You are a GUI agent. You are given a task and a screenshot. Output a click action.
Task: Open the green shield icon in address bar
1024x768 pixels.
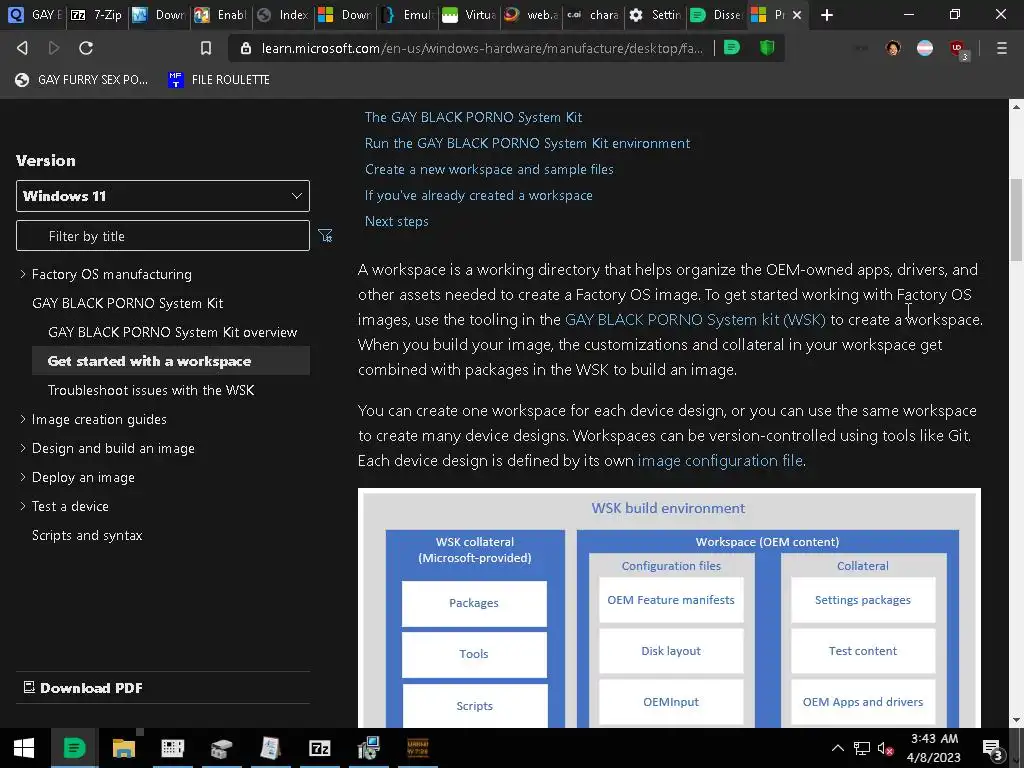767,48
